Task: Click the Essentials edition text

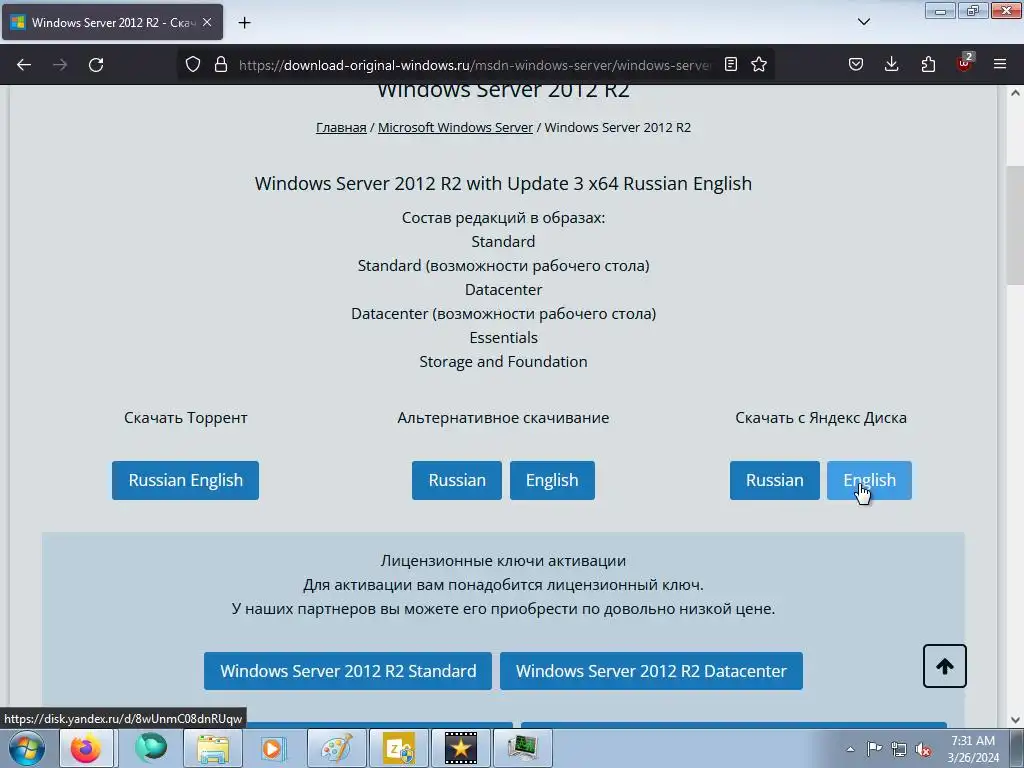Action: tap(503, 338)
